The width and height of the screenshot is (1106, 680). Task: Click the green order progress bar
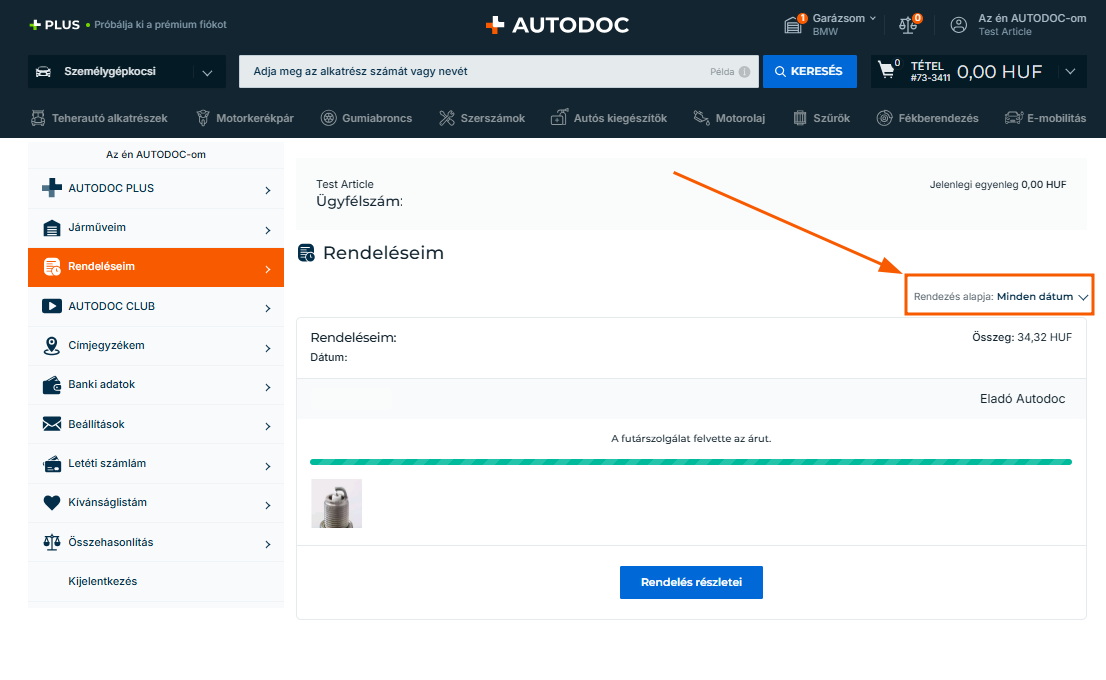click(691, 462)
